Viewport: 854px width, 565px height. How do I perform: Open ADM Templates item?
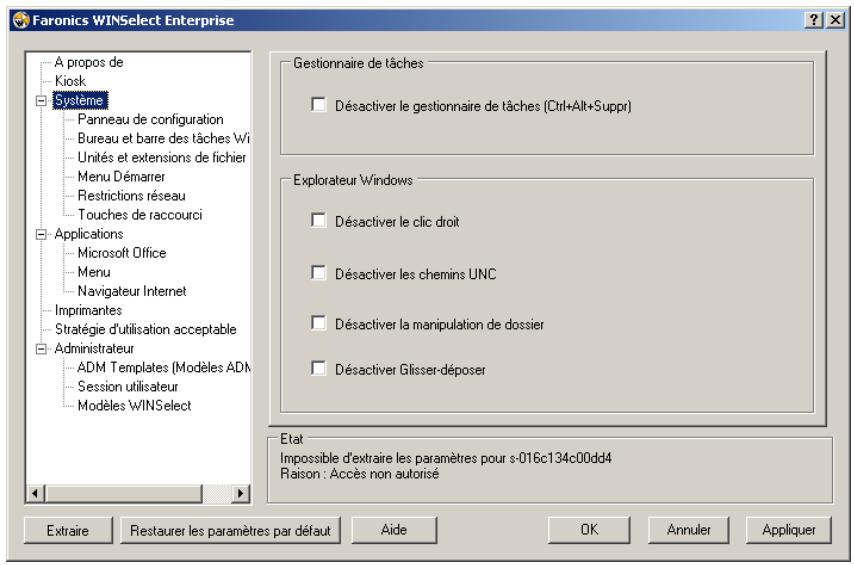pyautogui.click(x=164, y=367)
